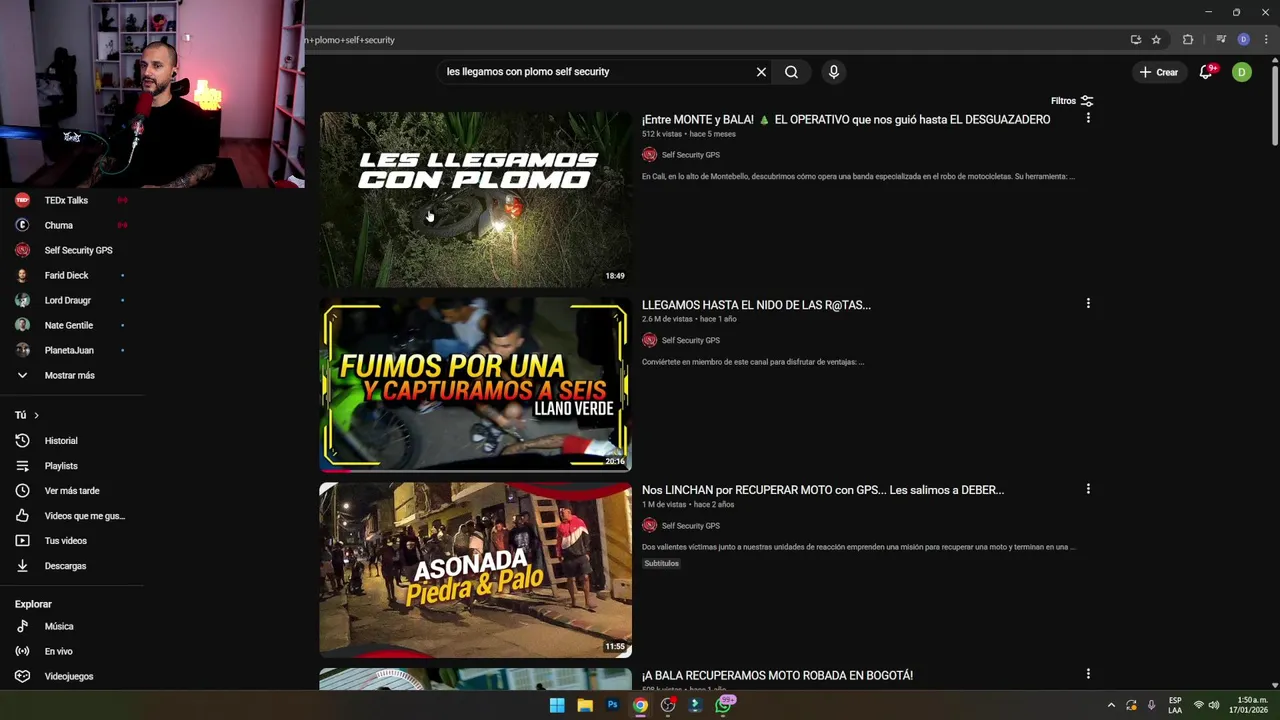
Task: Open File Explorer from the taskbar
Action: [x=585, y=705]
